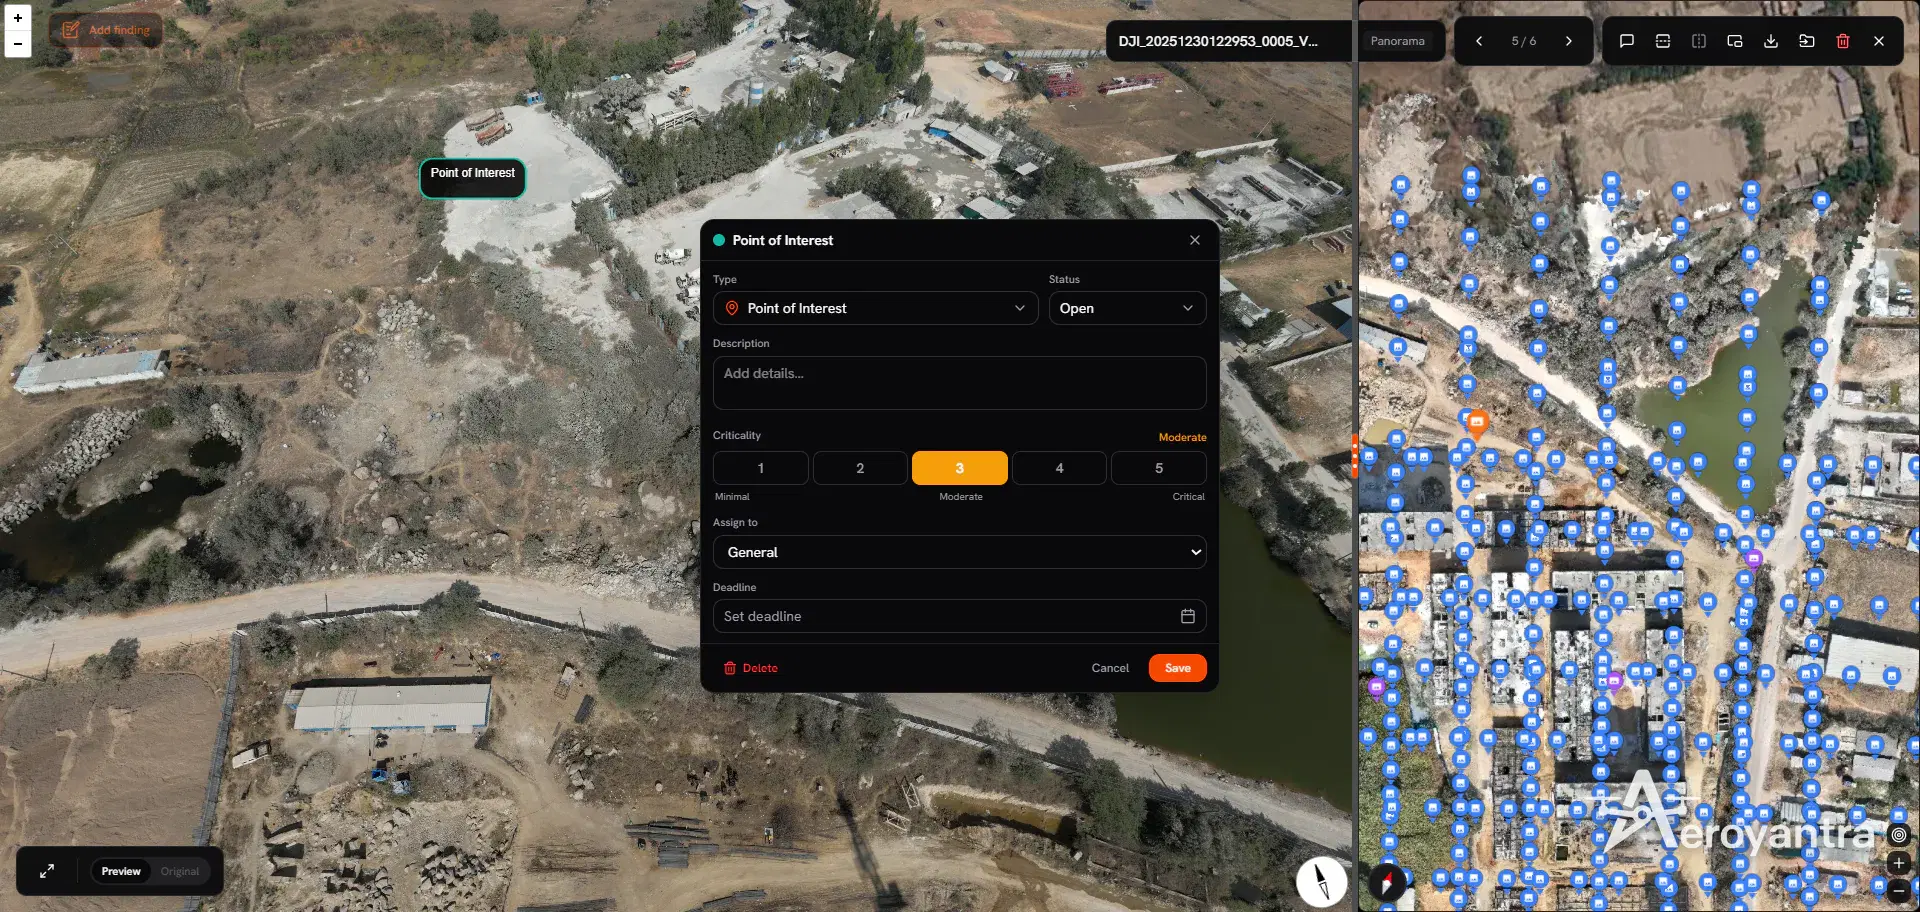This screenshot has height=912, width=1920.
Task: Open the Assign to General dropdown
Action: pos(959,552)
